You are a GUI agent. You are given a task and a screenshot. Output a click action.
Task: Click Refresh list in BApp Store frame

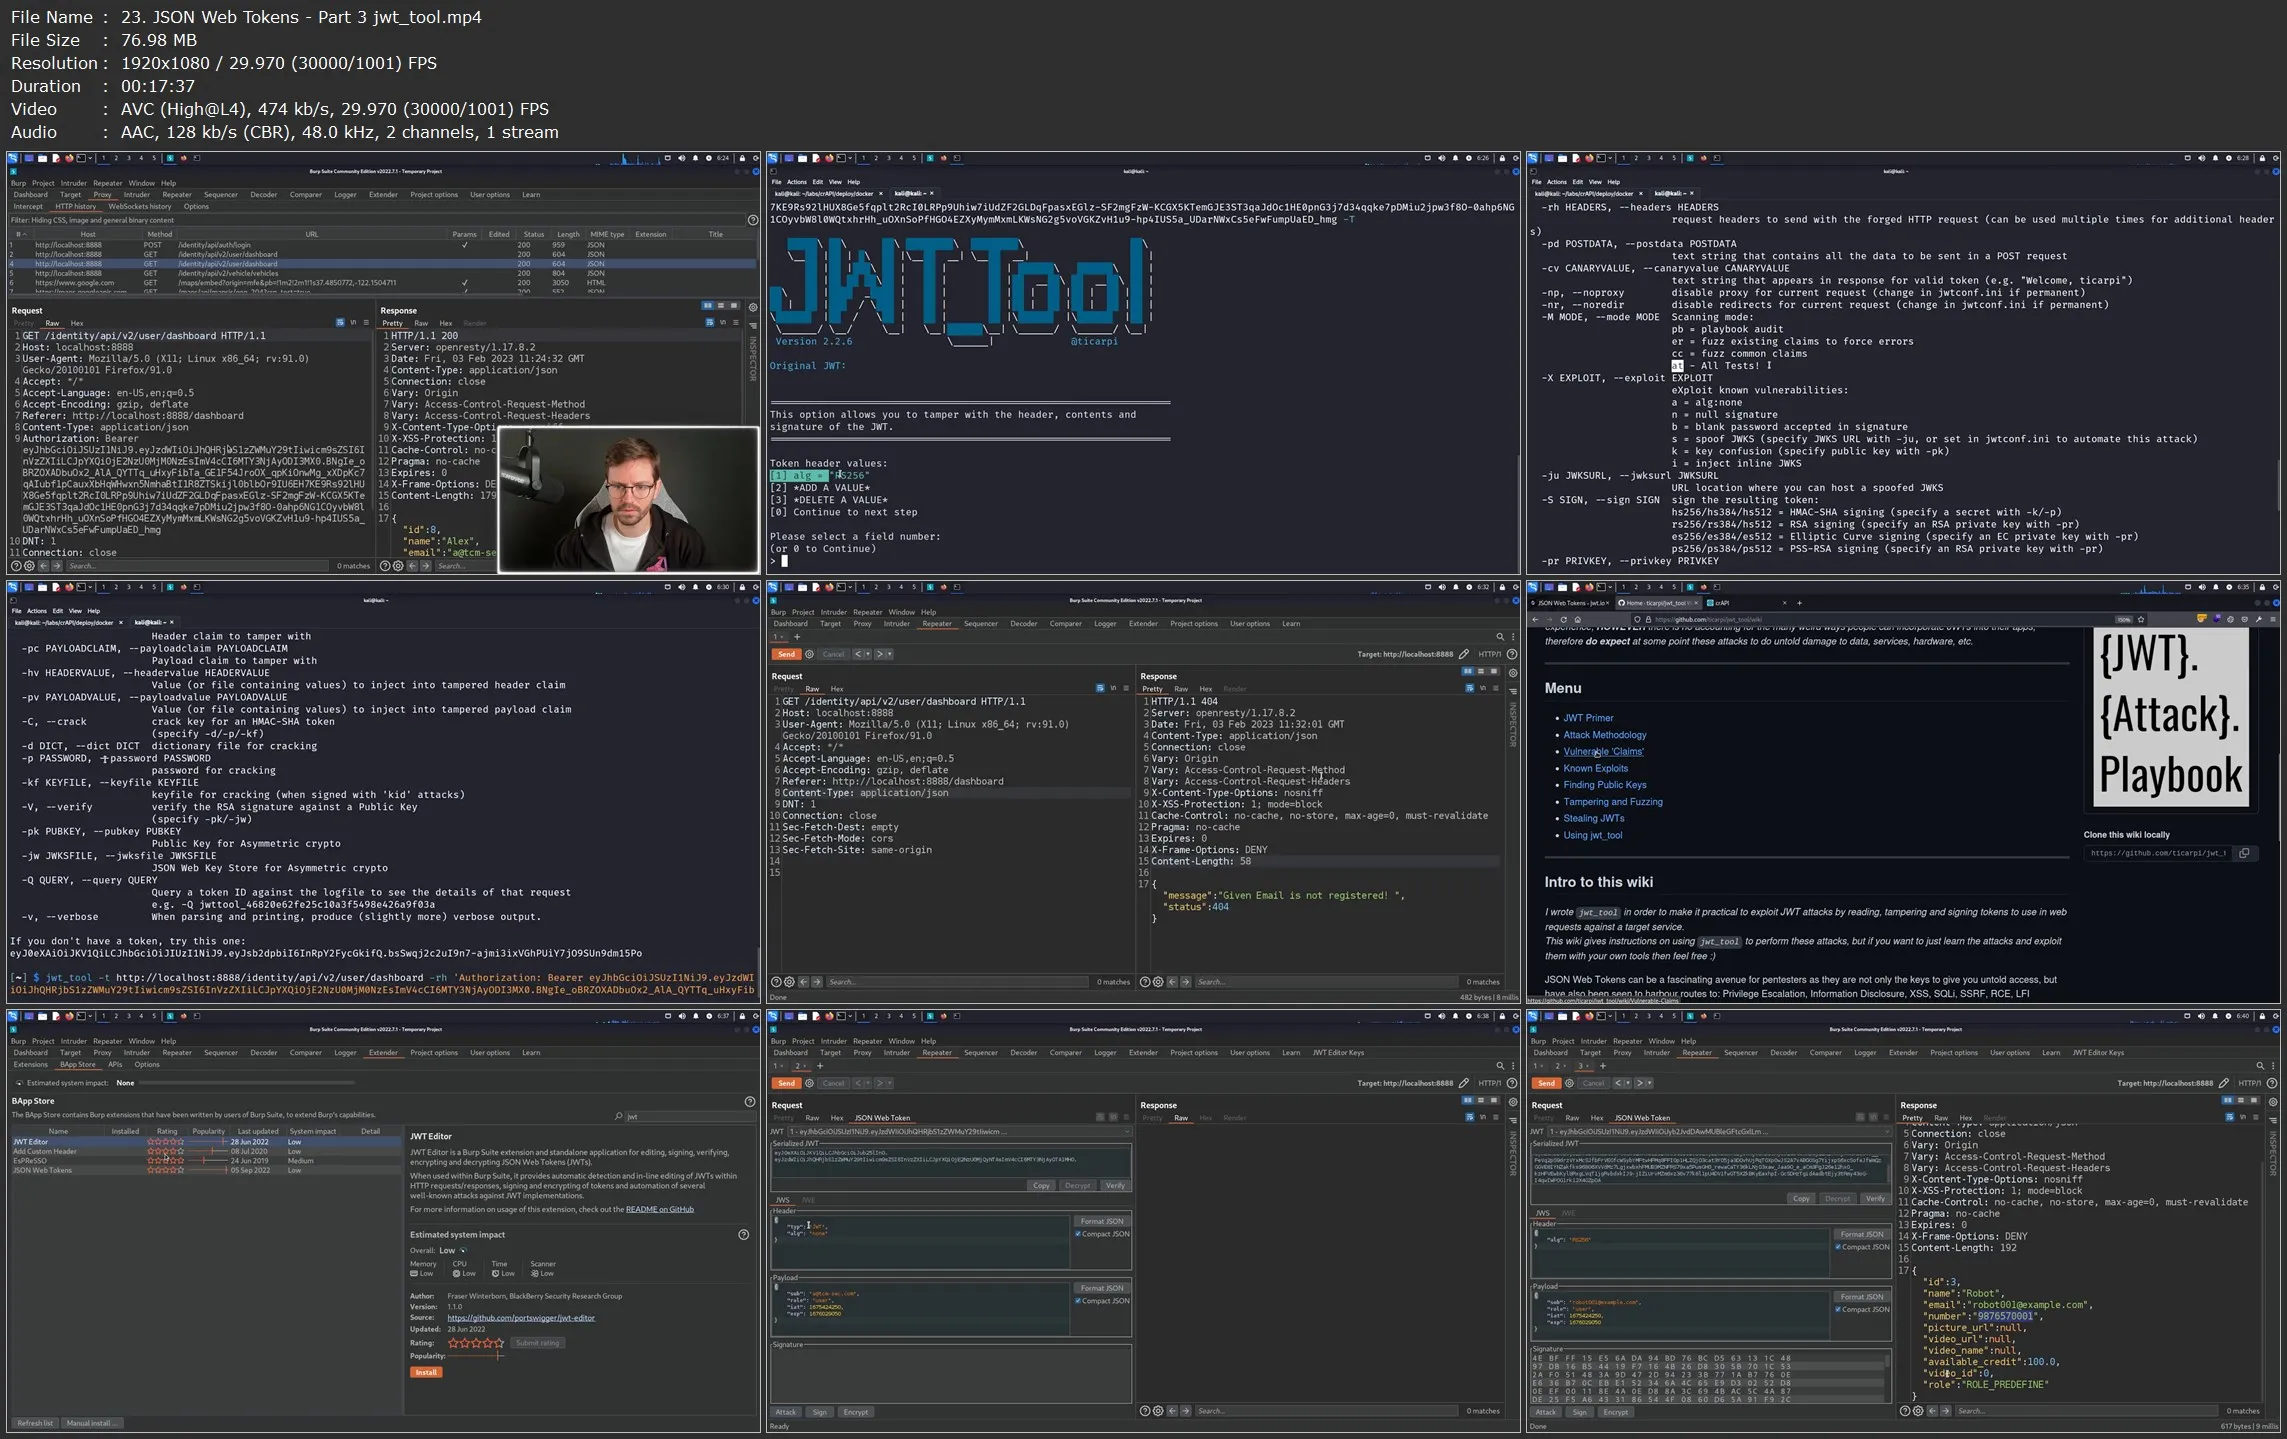pyautogui.click(x=35, y=1423)
